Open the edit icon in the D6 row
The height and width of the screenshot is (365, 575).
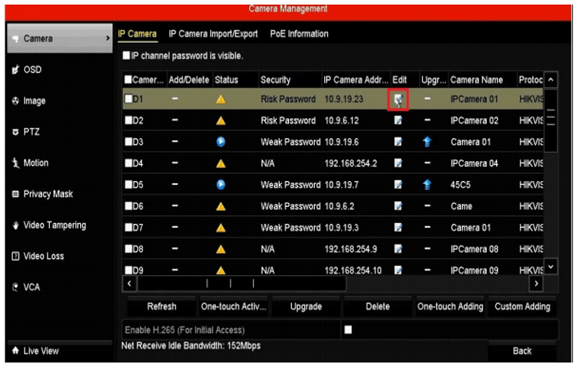coord(398,206)
